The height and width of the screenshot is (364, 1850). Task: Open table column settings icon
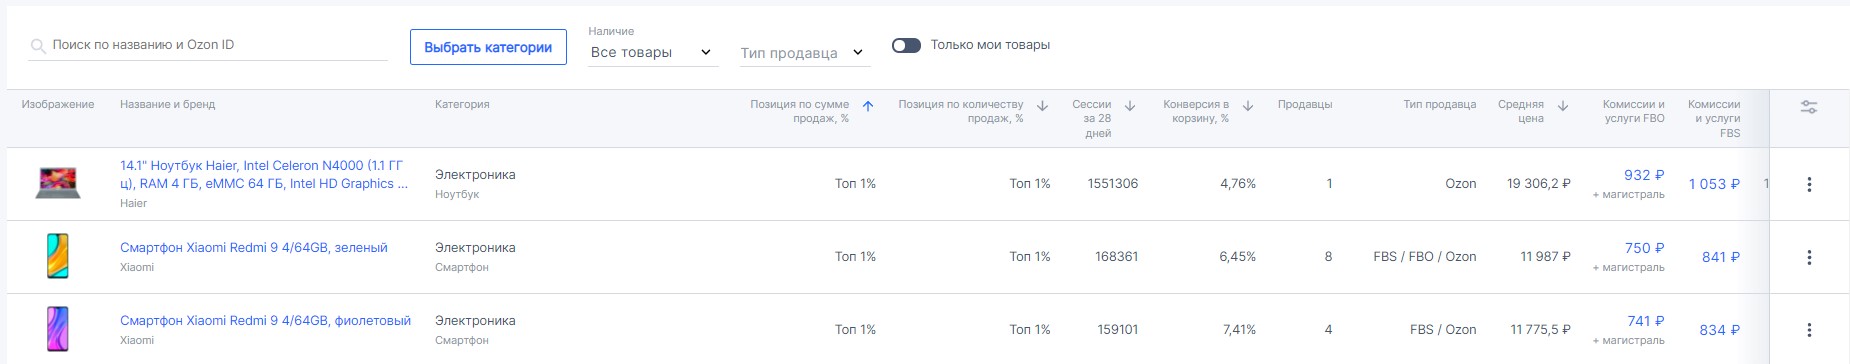tap(1809, 107)
